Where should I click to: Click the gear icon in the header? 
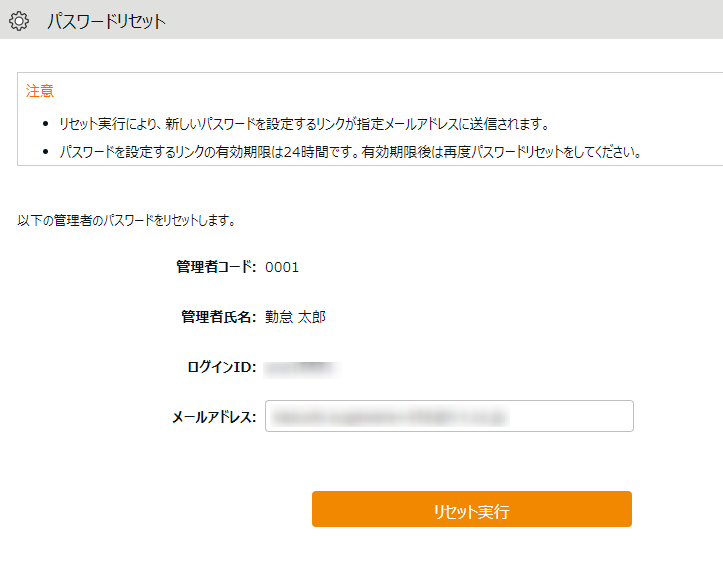[x=18, y=20]
